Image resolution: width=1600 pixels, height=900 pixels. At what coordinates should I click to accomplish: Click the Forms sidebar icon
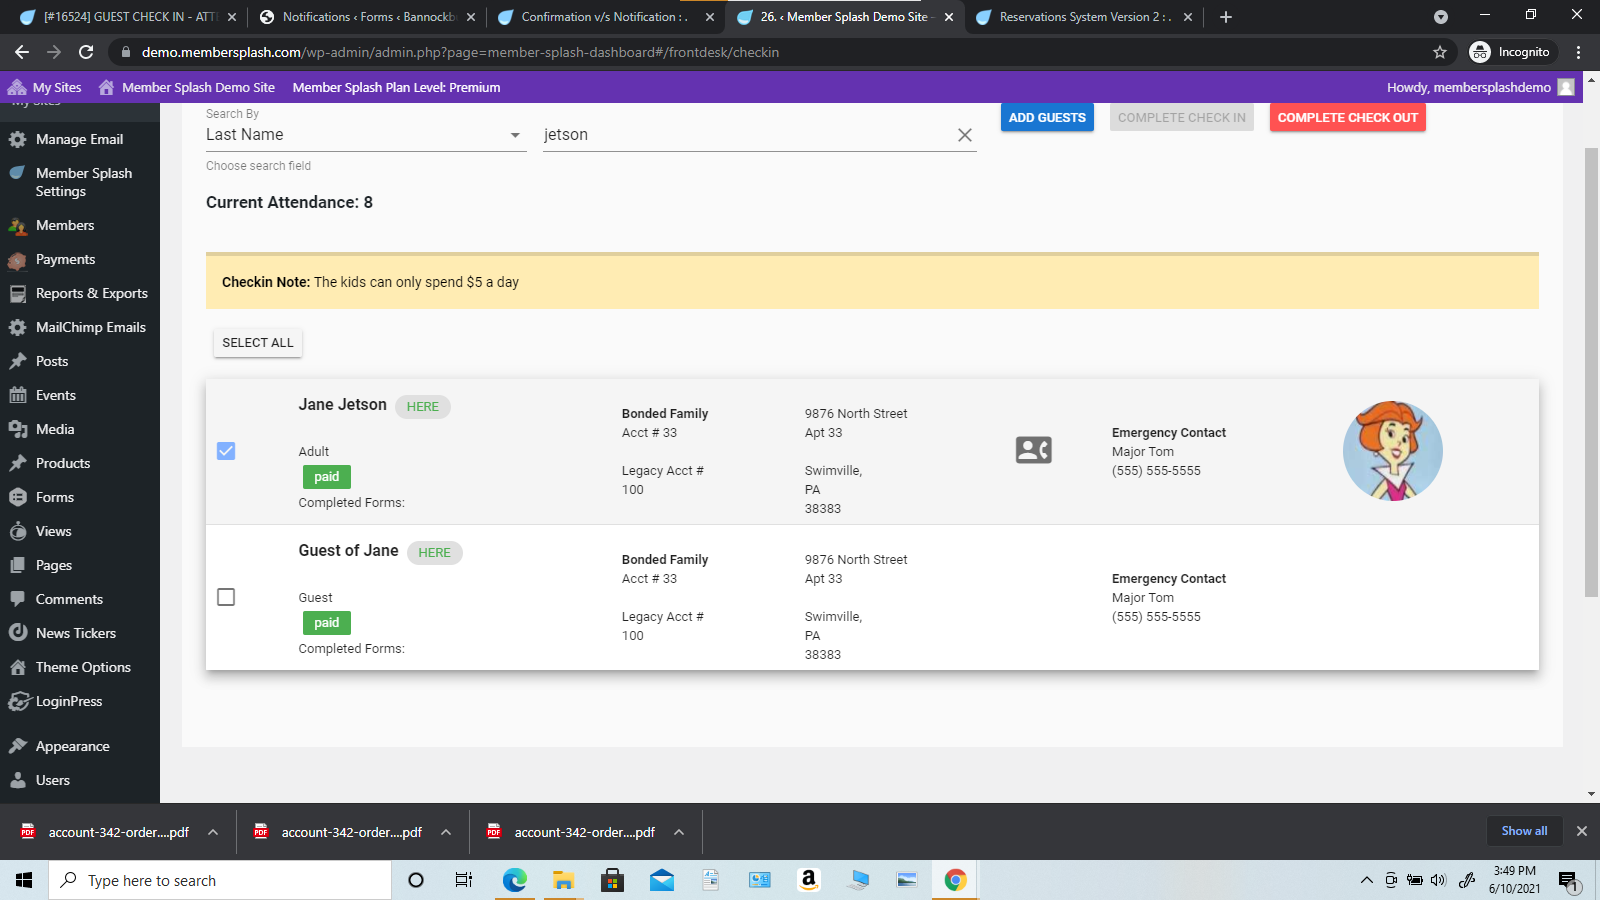[x=17, y=497]
